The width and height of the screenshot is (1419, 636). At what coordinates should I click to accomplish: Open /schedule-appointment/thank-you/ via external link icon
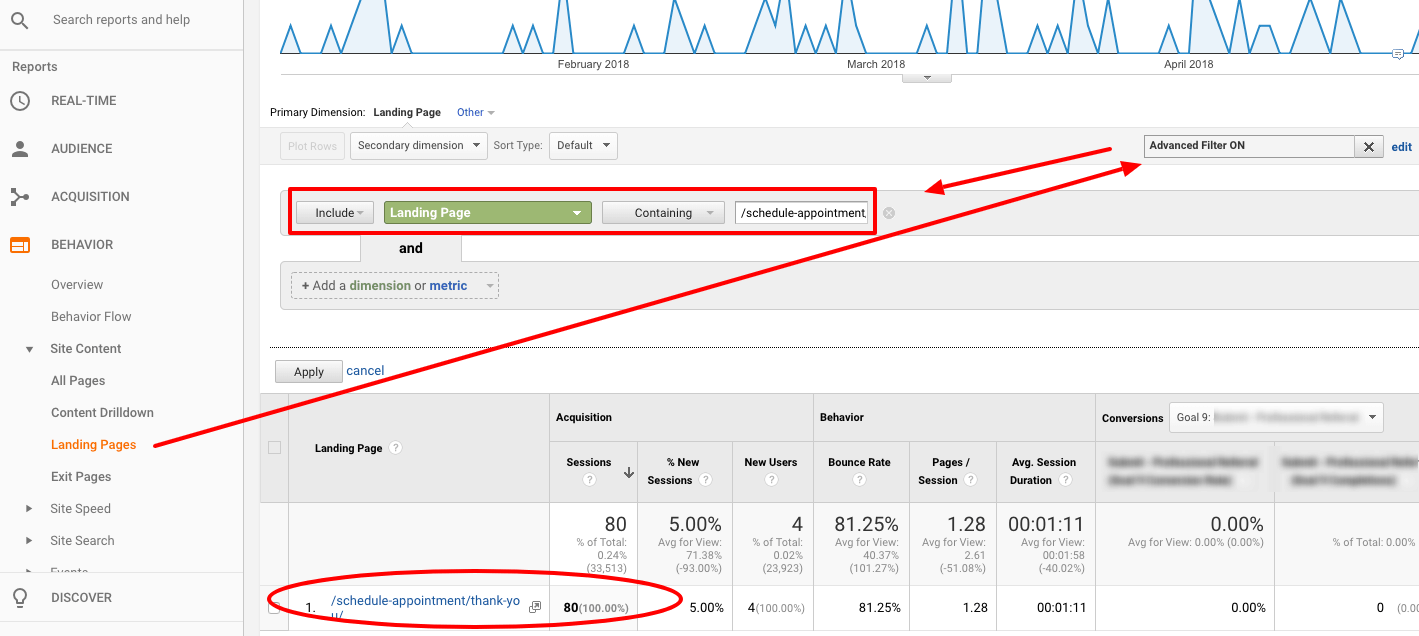coord(535,606)
